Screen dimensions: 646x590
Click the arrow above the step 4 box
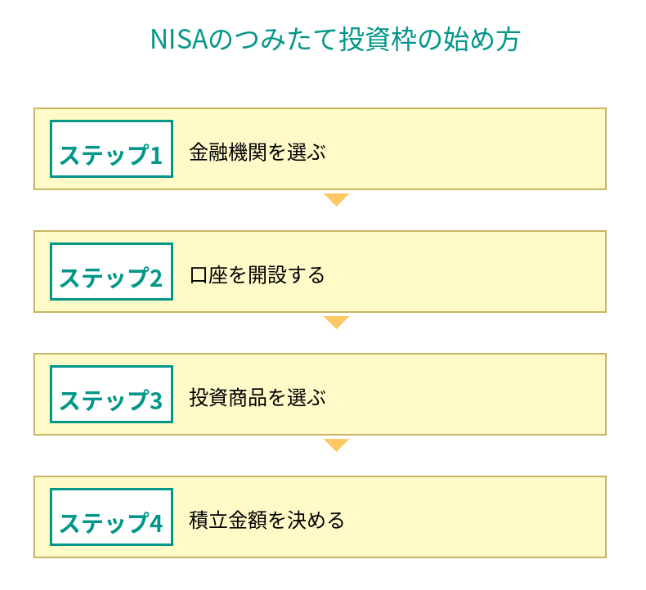pyautogui.click(x=336, y=445)
